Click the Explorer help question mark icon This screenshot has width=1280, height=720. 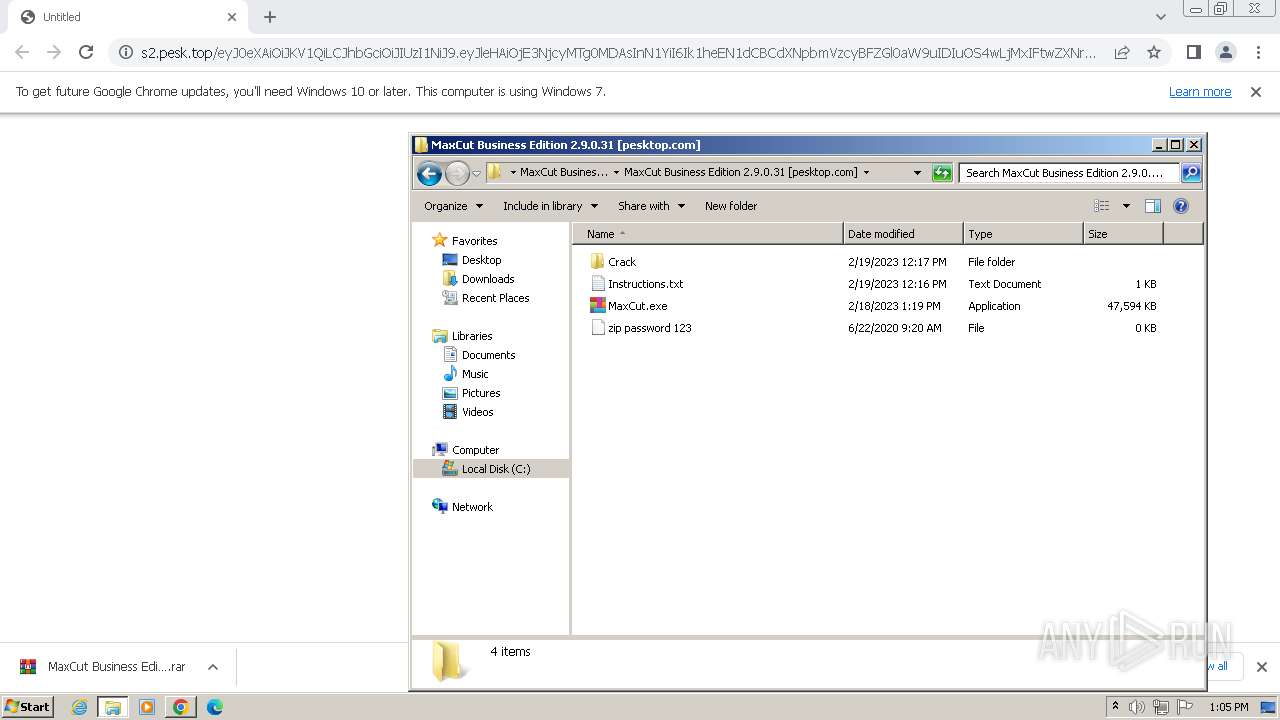(x=1181, y=206)
